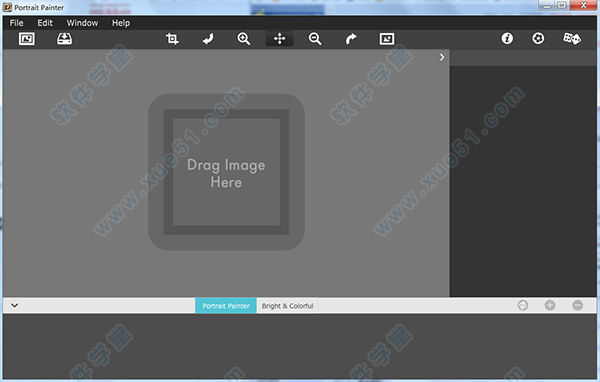Close the Portrait Painter window
Viewport: 600px width, 382px height.
click(583, 5)
